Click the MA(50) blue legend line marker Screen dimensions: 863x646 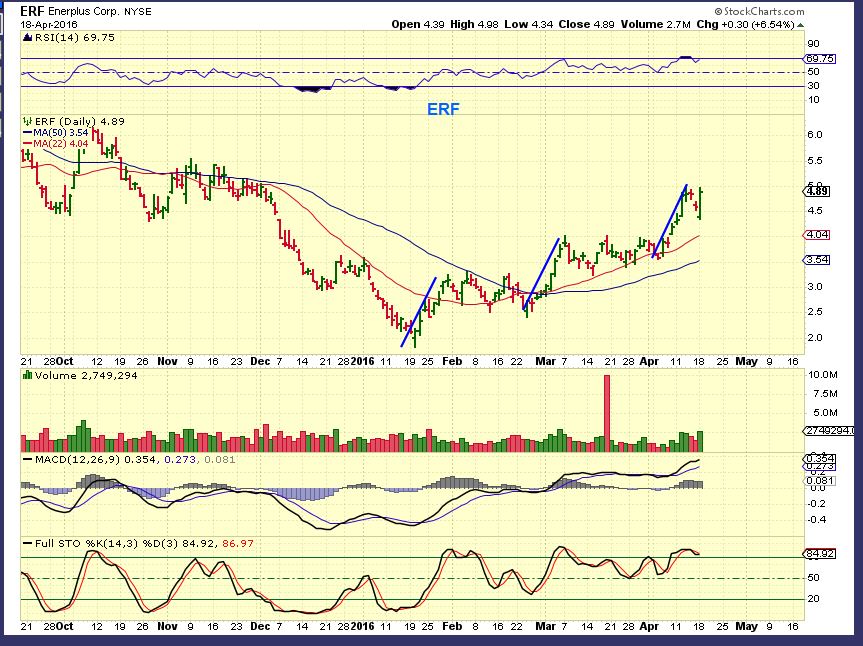[x=28, y=133]
